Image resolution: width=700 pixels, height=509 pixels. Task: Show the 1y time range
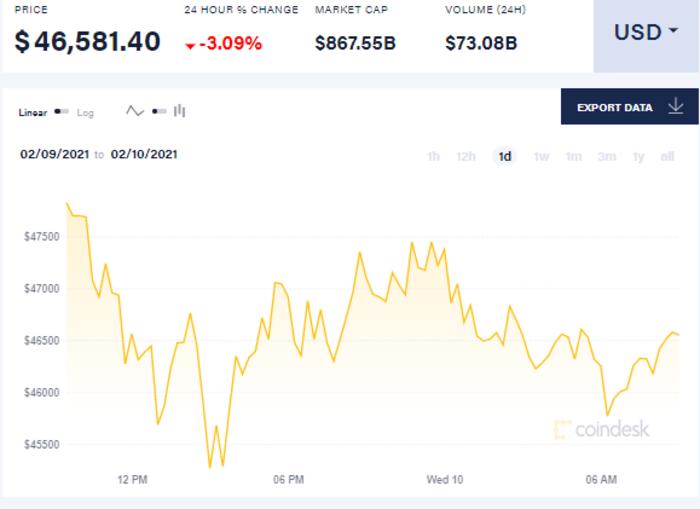pos(638,156)
